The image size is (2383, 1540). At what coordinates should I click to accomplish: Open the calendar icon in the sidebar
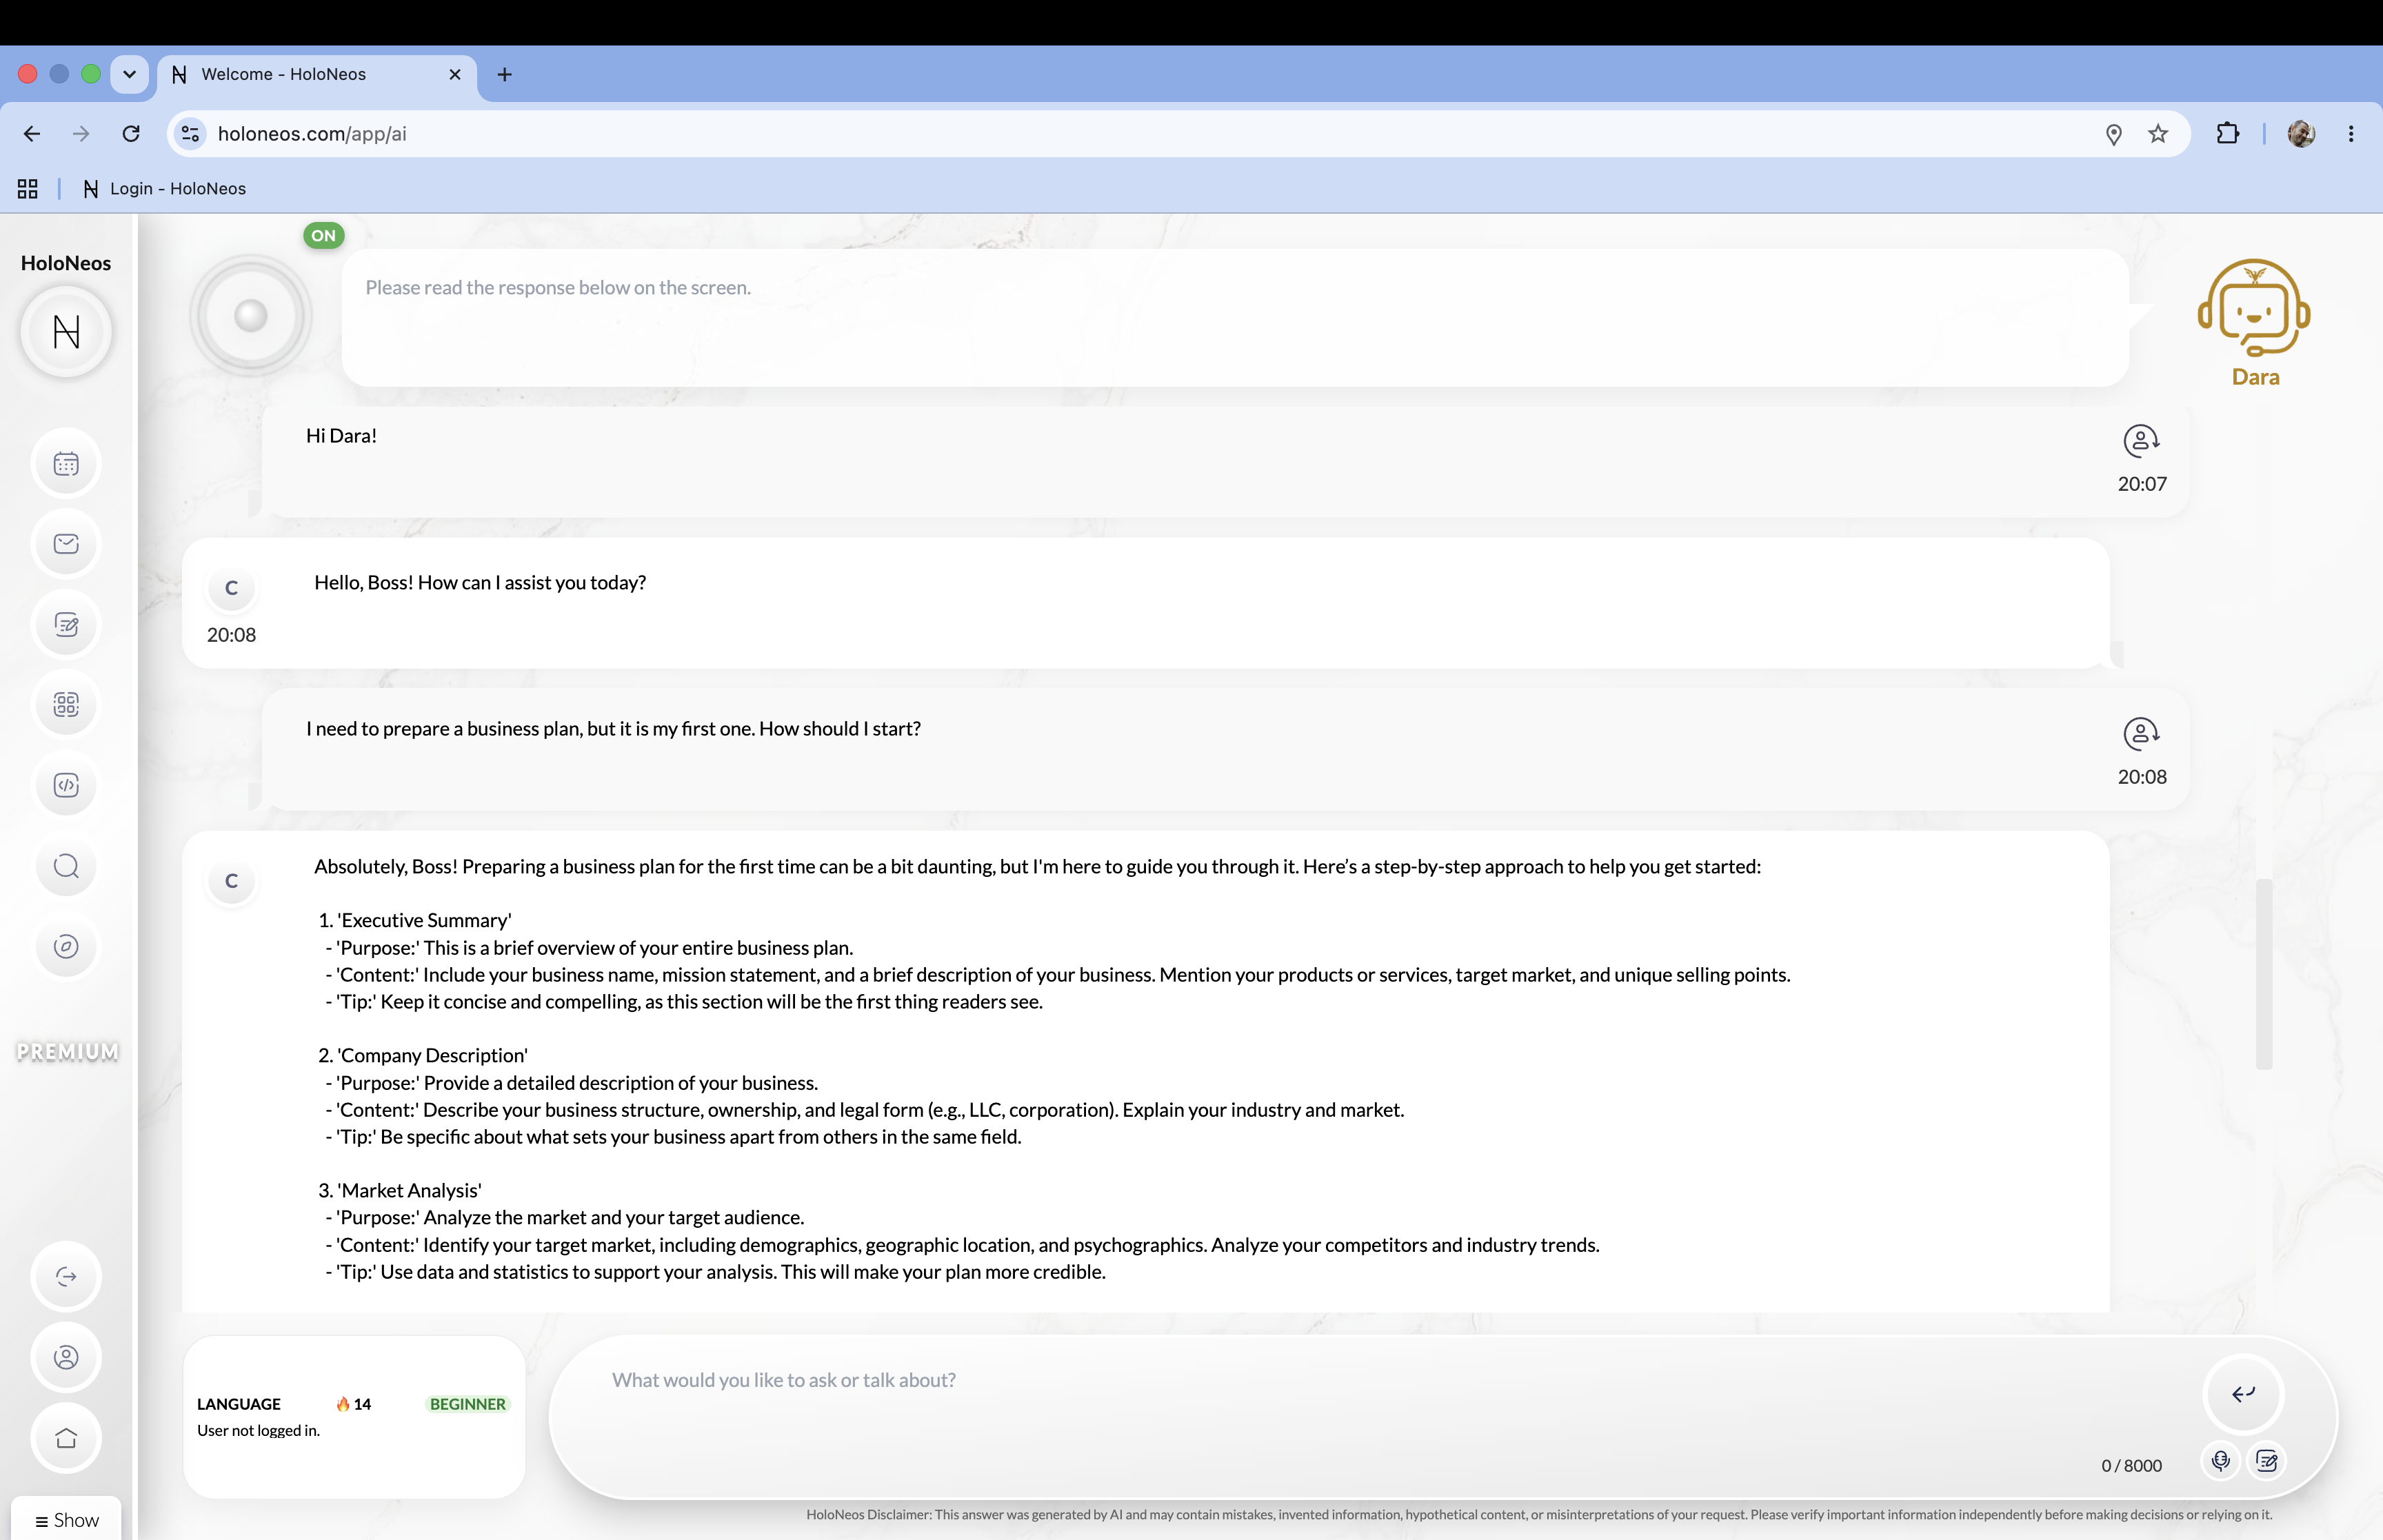point(66,464)
